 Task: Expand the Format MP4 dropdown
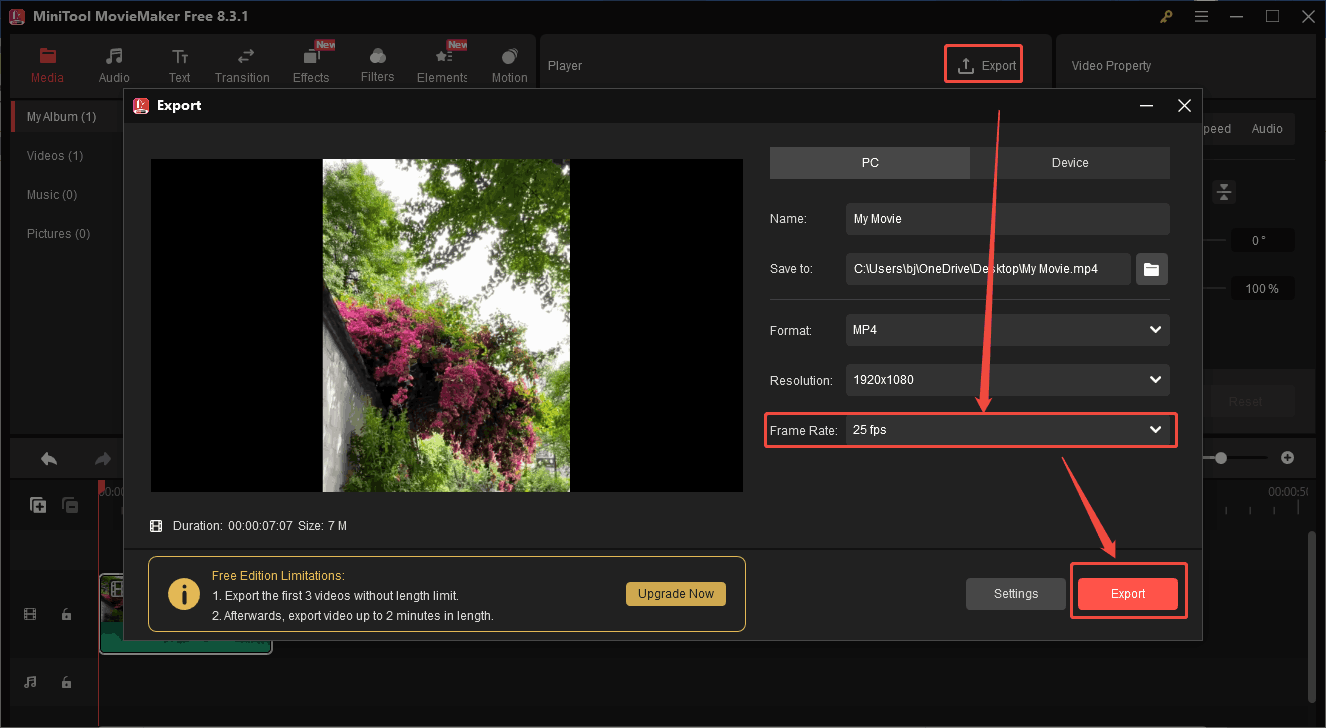[1007, 330]
